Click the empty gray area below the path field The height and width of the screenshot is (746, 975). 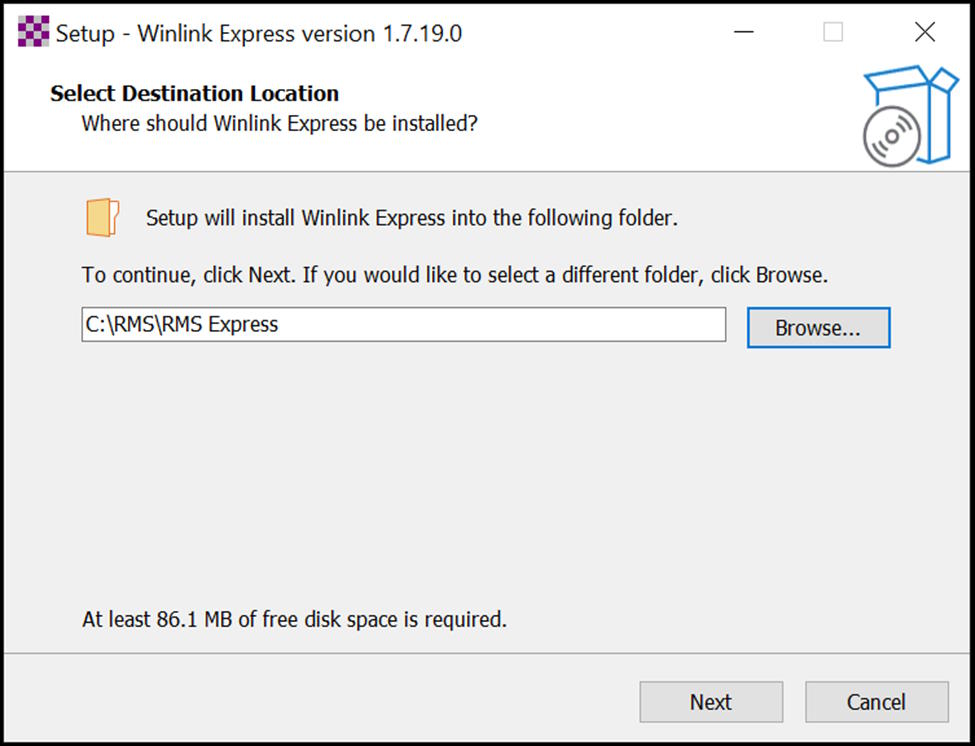pyautogui.click(x=480, y=470)
